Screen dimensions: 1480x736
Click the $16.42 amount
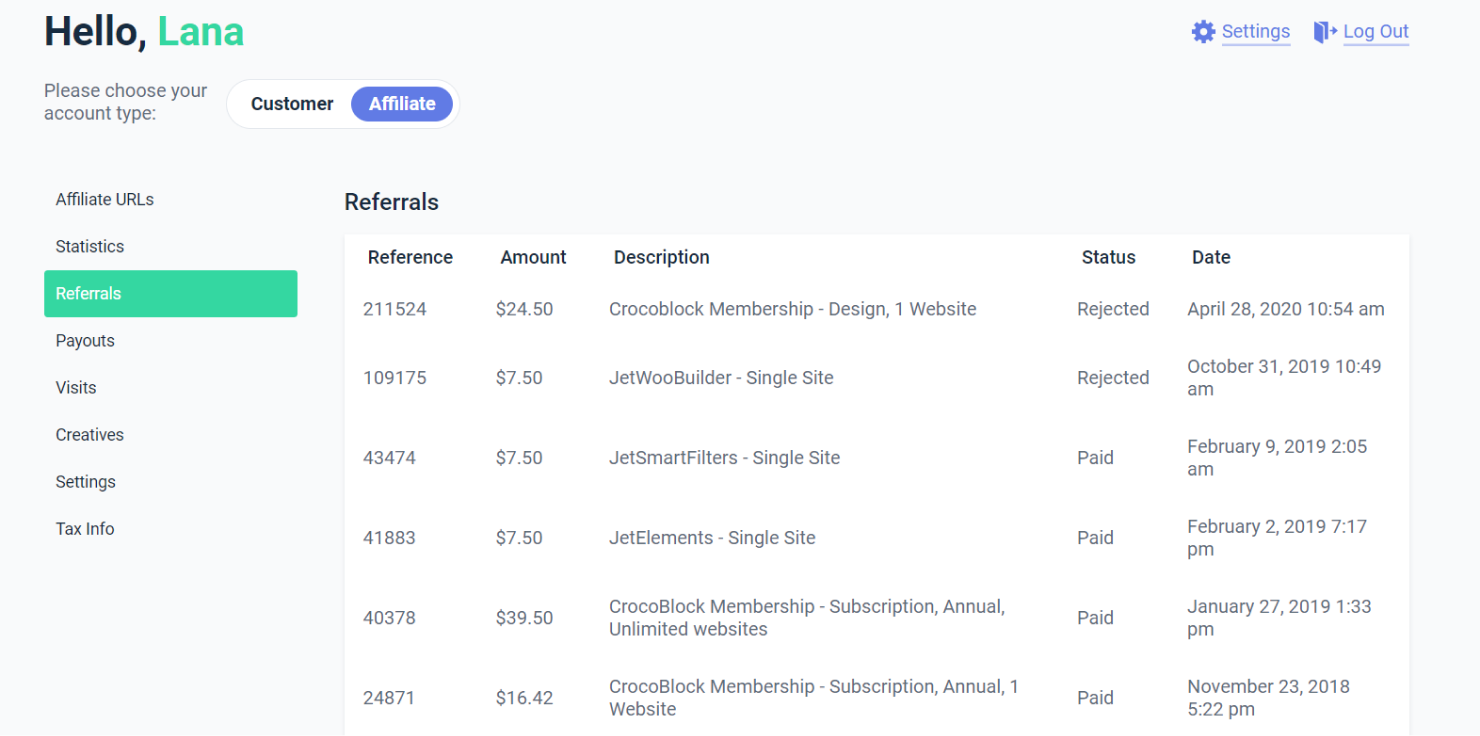[x=524, y=698]
